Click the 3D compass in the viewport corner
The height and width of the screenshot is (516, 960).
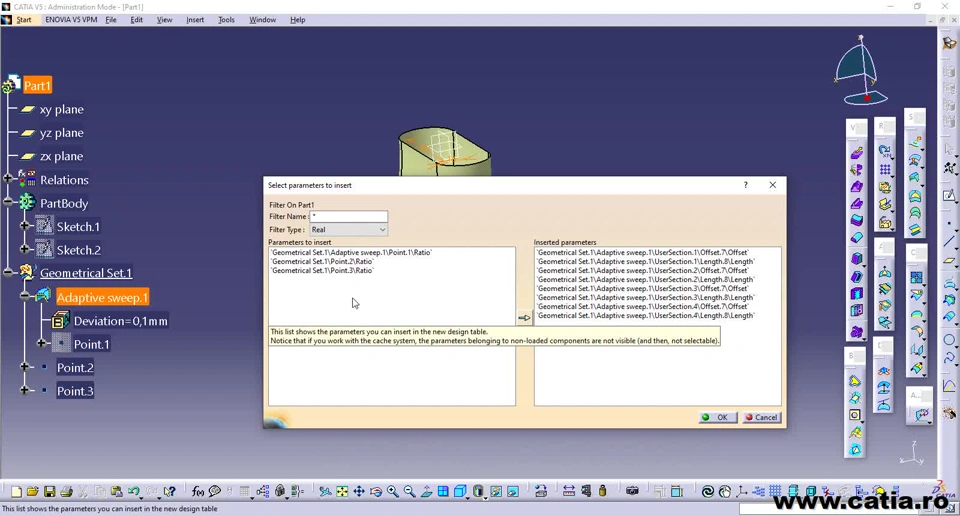(861, 70)
